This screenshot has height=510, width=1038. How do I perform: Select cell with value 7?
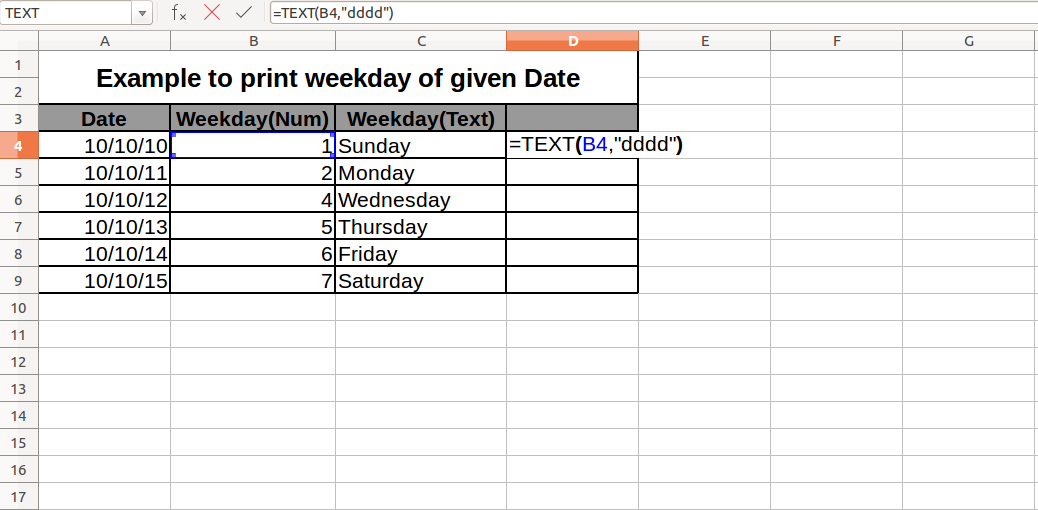pyautogui.click(x=253, y=281)
